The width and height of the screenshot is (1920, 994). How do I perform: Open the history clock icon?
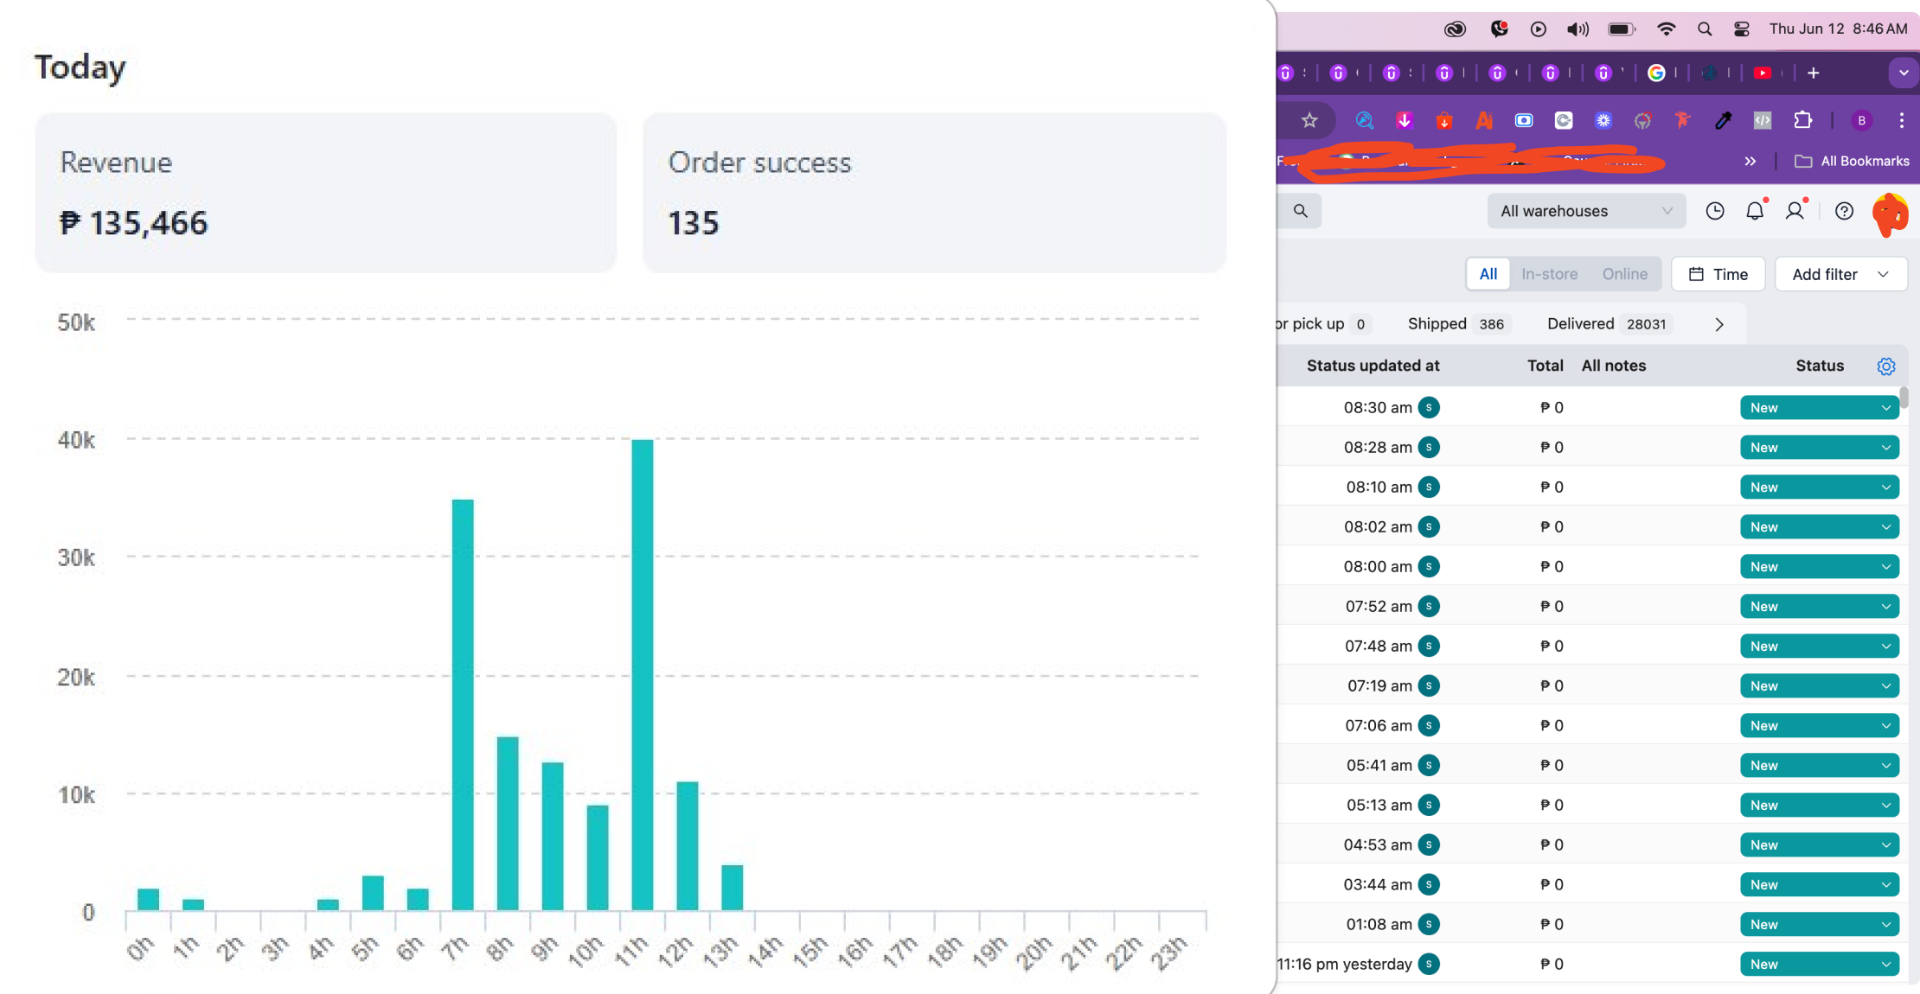[1715, 211]
